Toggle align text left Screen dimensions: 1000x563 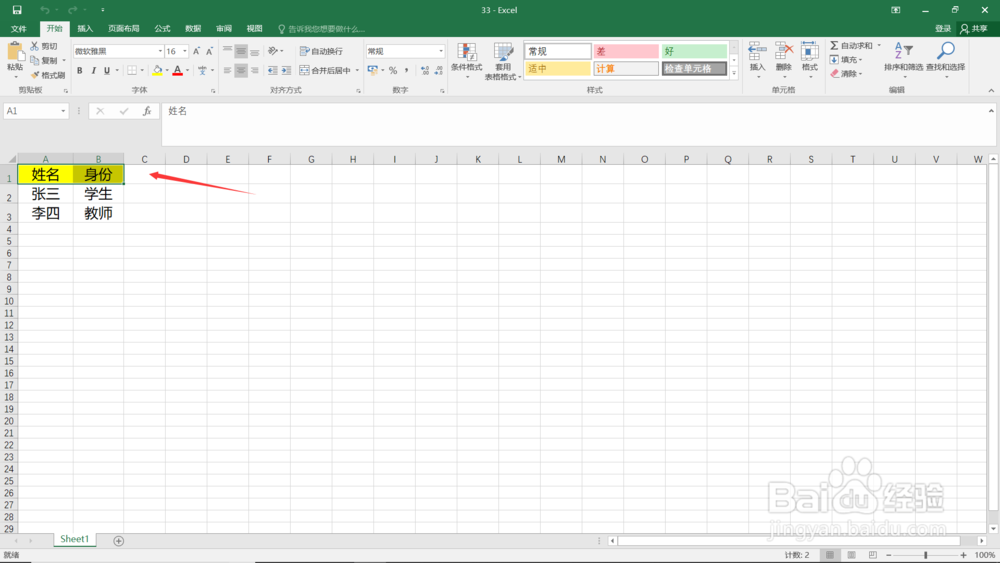coord(227,70)
